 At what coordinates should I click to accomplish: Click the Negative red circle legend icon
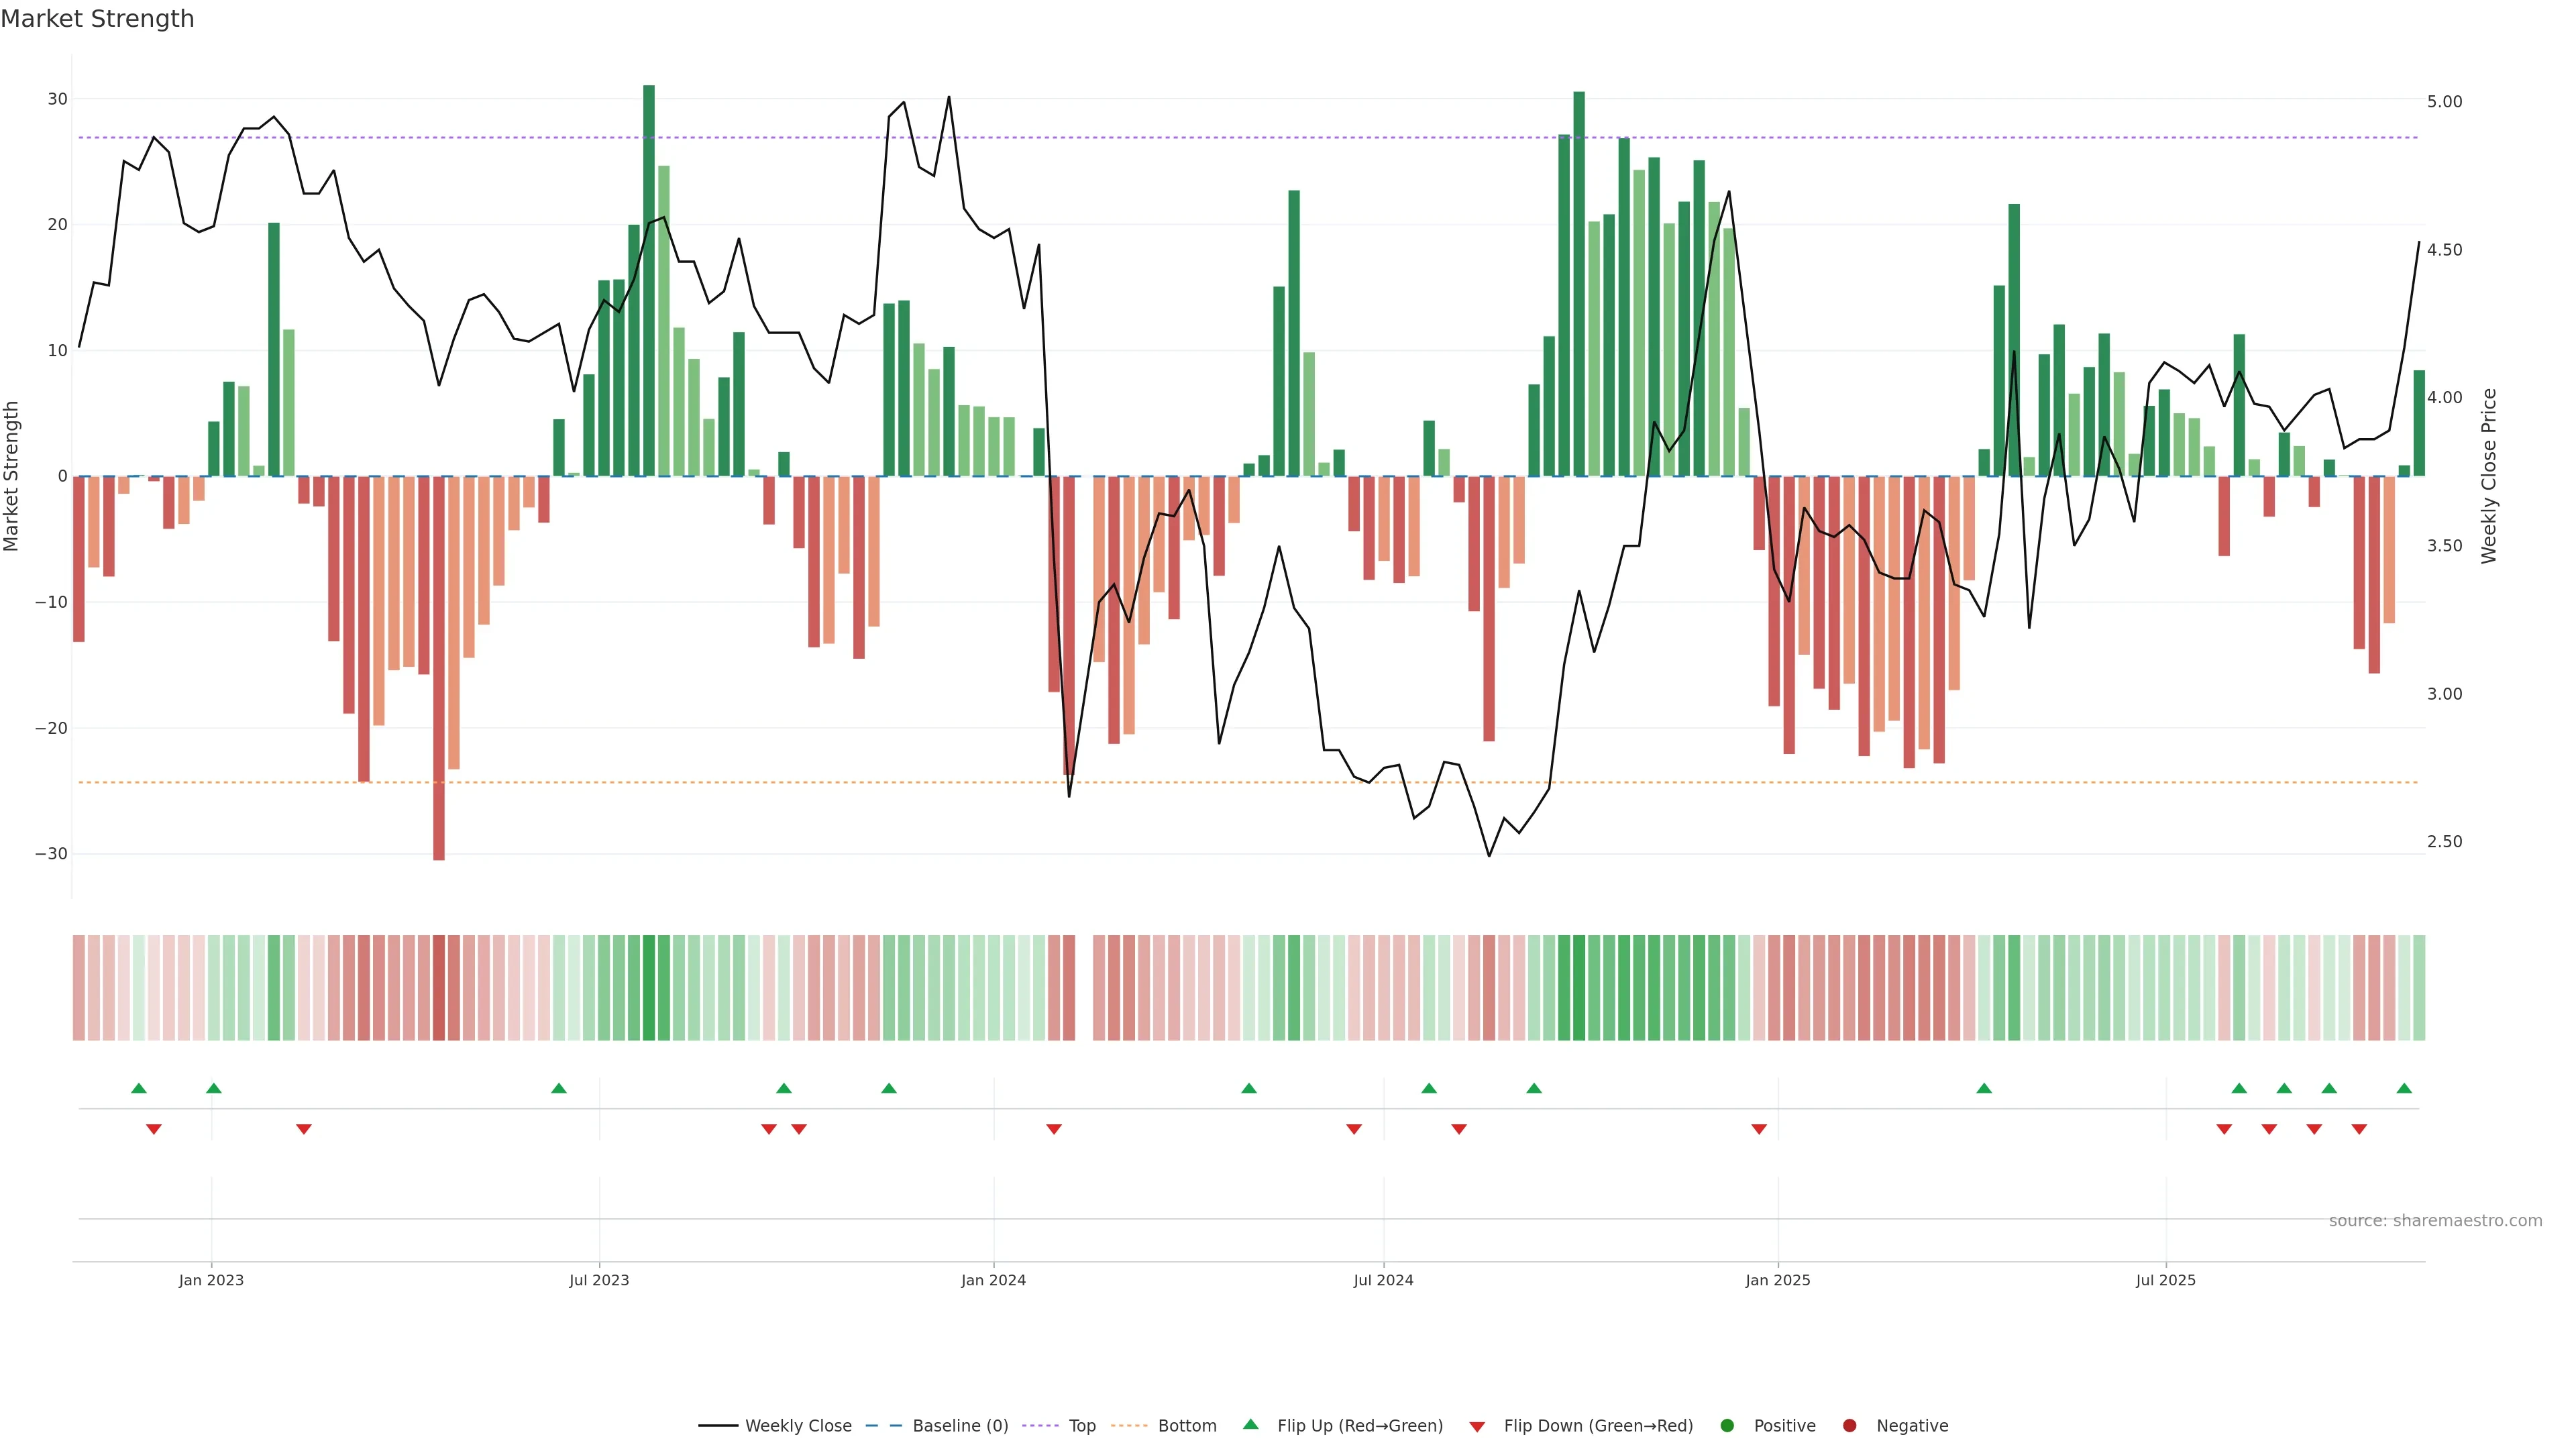(1849, 1426)
